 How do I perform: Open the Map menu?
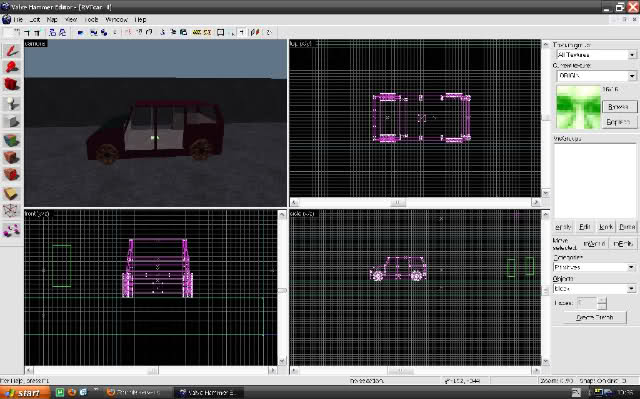[x=52, y=20]
